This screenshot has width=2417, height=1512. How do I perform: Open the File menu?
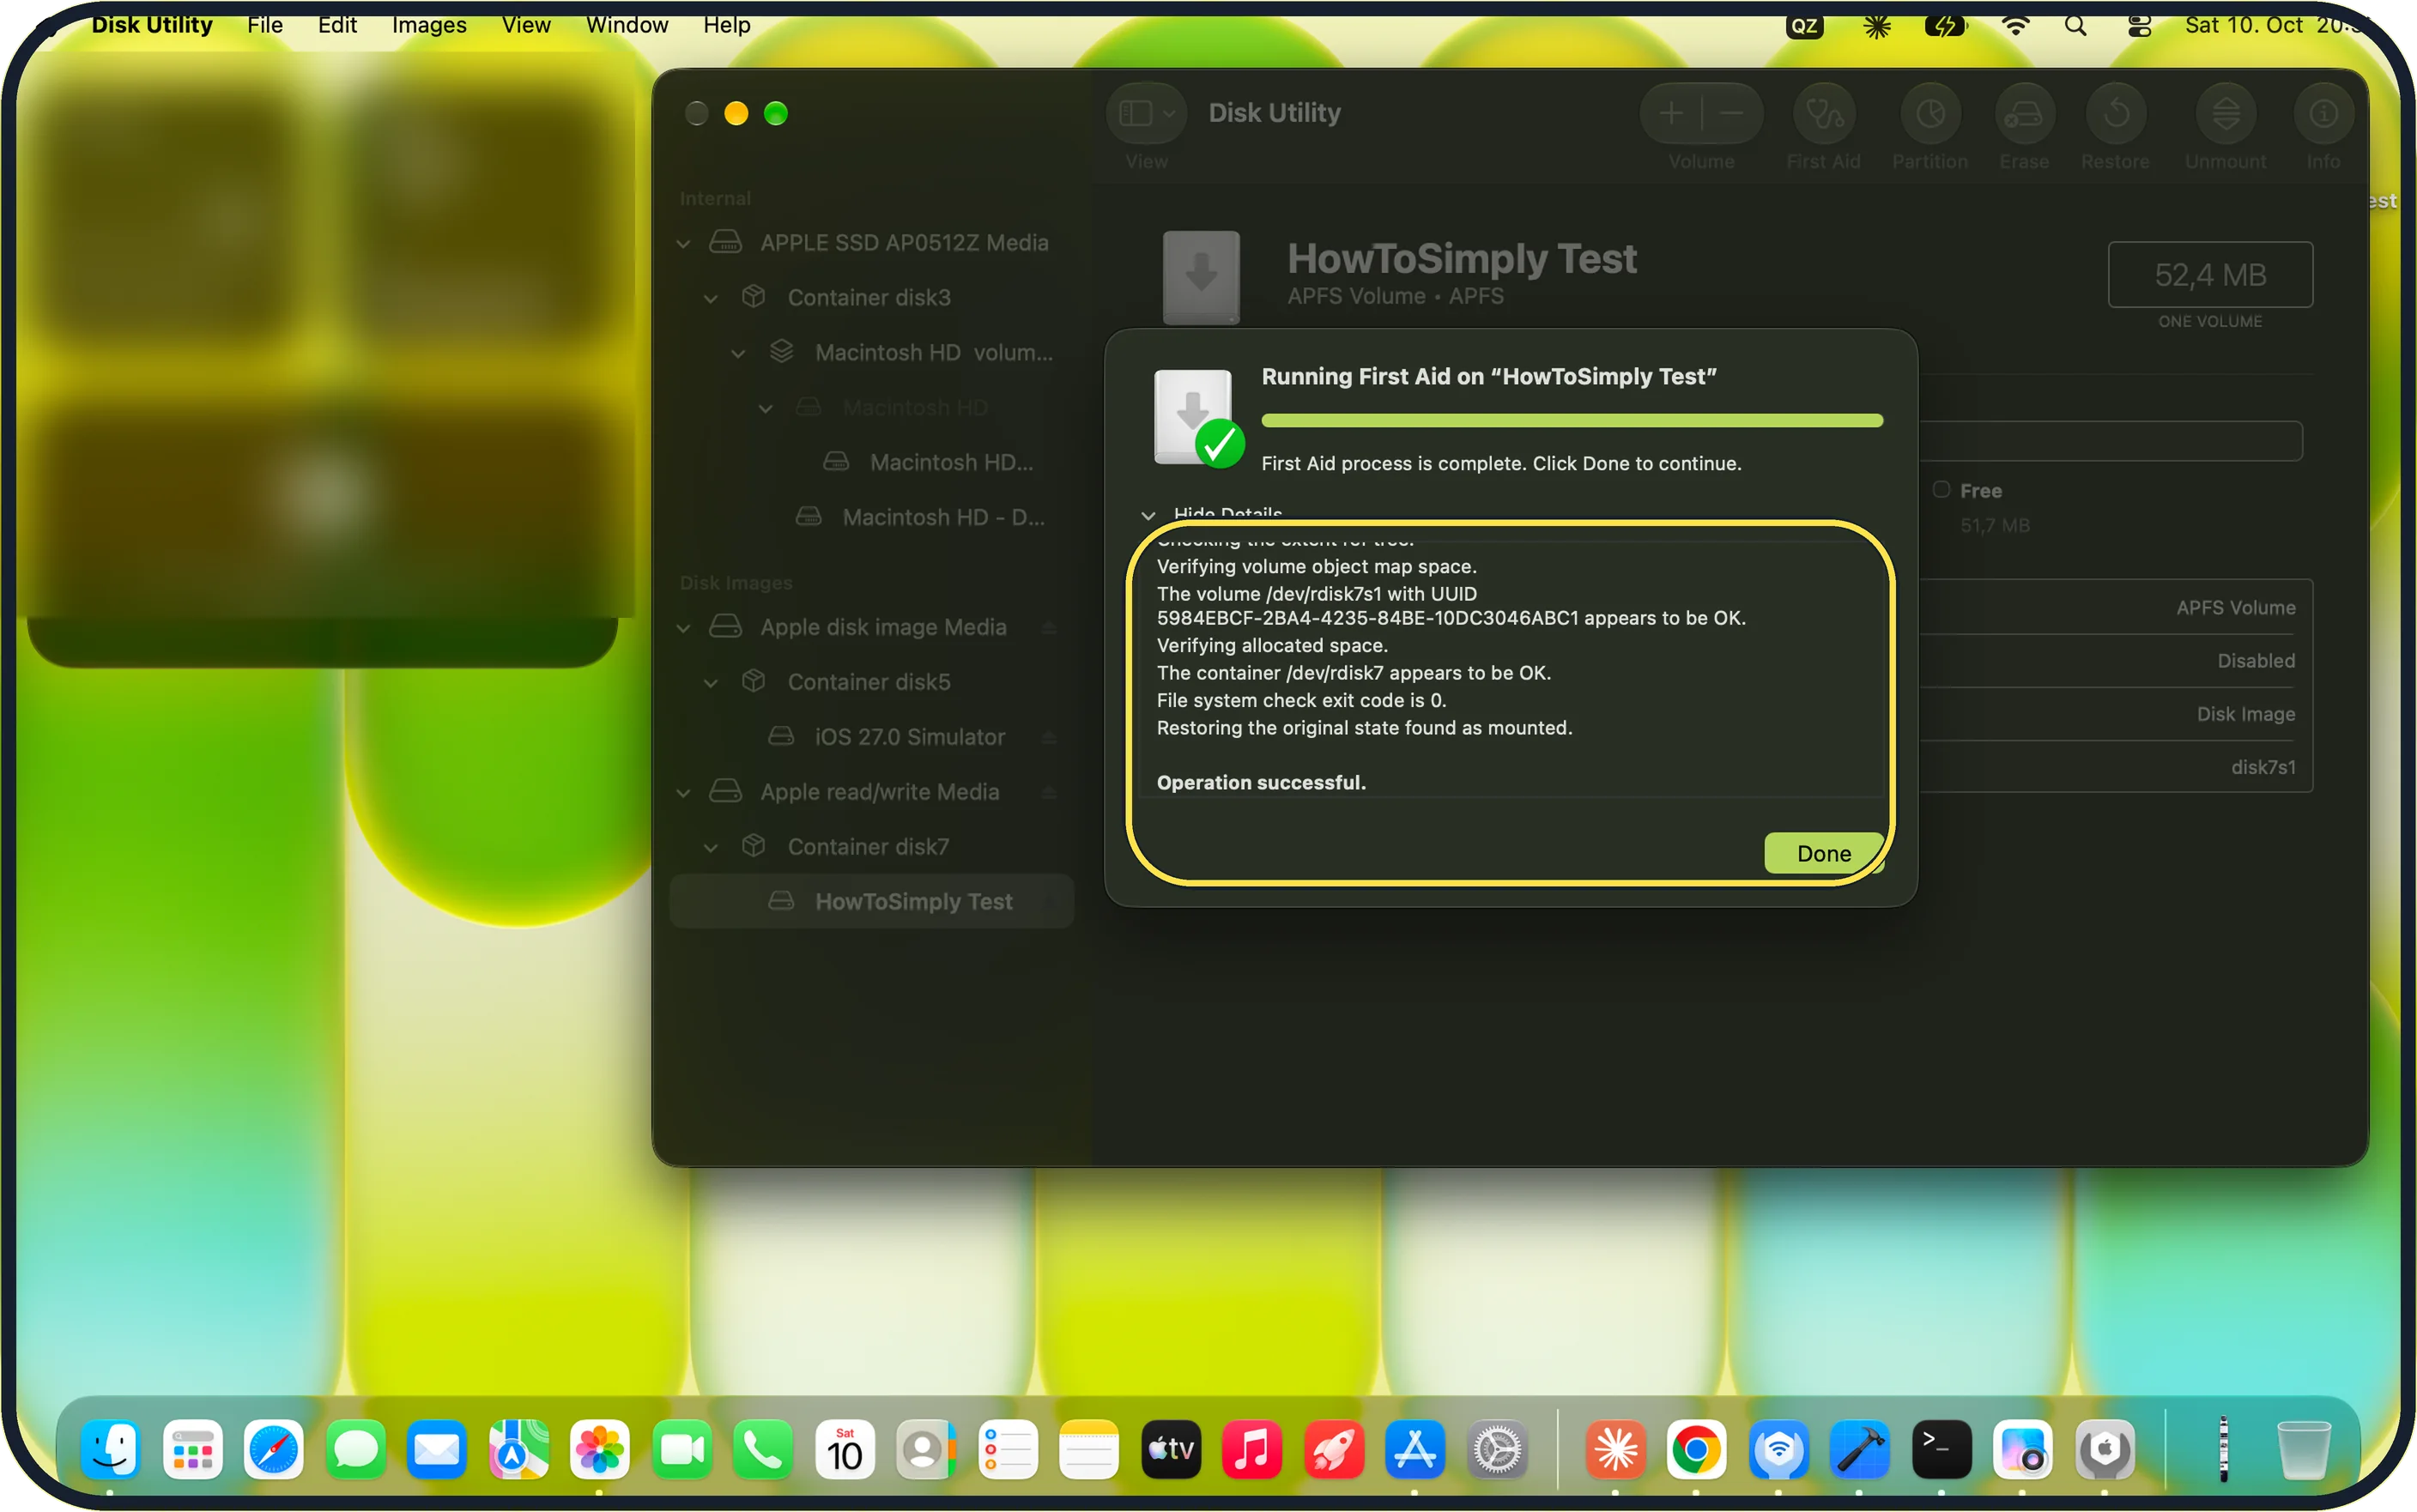click(x=265, y=25)
